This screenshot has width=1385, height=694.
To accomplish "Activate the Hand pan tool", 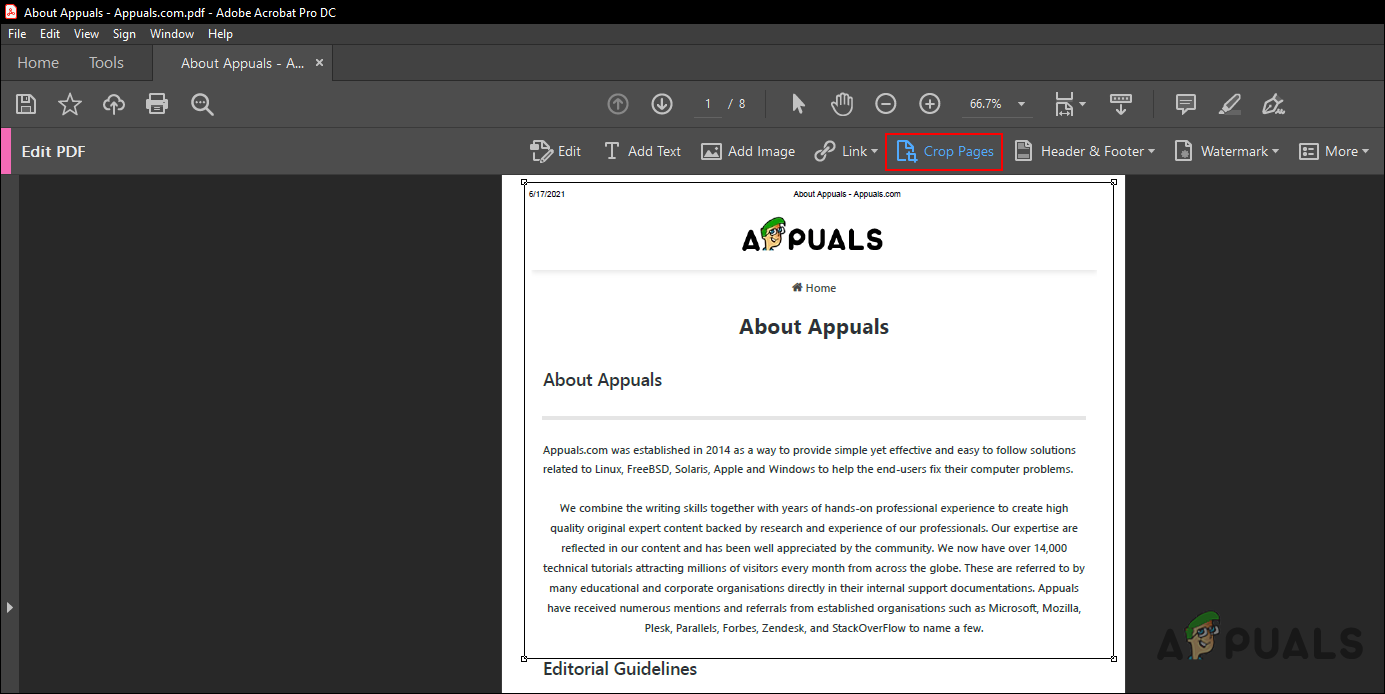I will 842,104.
